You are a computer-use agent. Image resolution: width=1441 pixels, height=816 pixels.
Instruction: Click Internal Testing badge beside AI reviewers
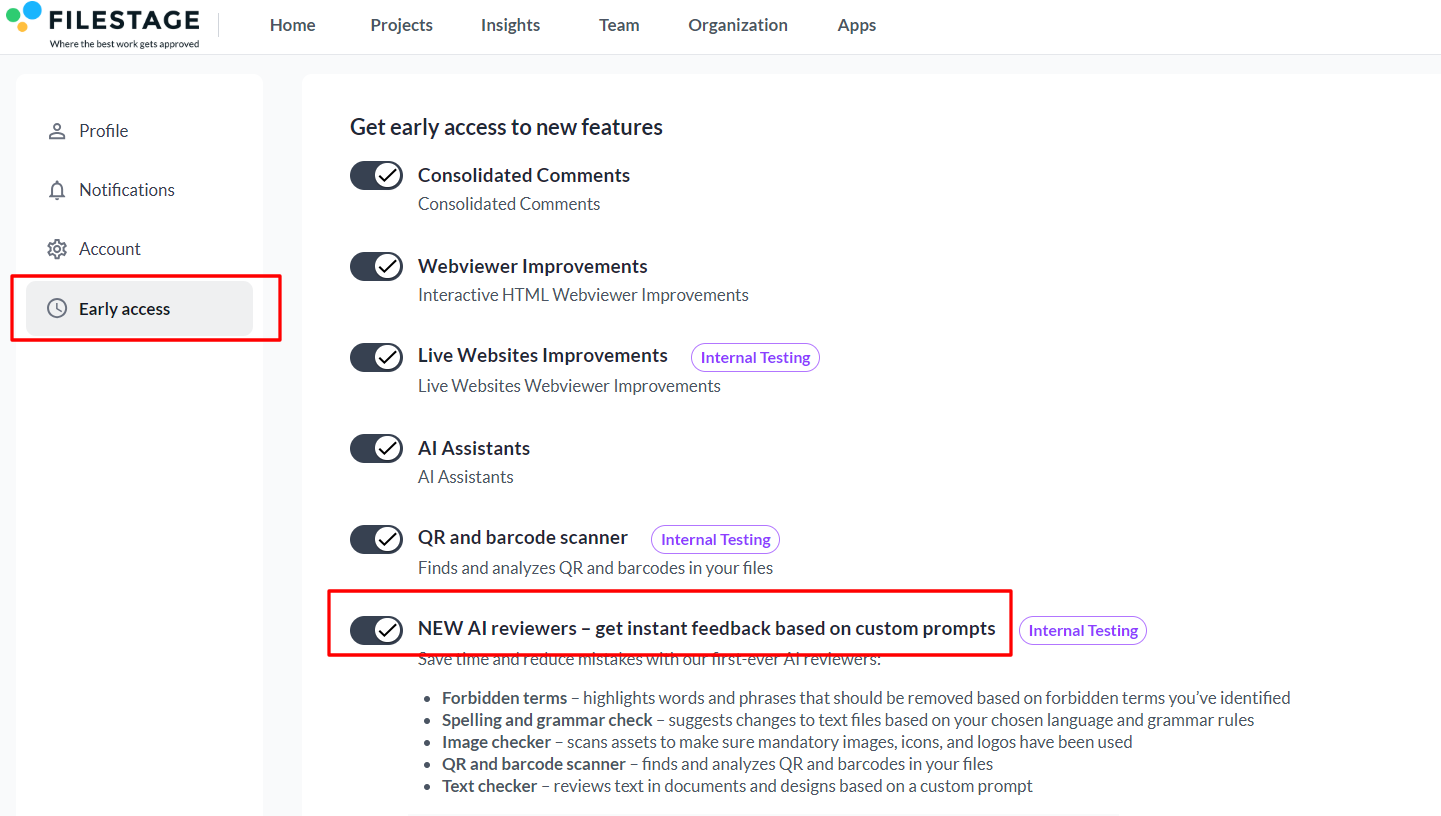point(1083,631)
